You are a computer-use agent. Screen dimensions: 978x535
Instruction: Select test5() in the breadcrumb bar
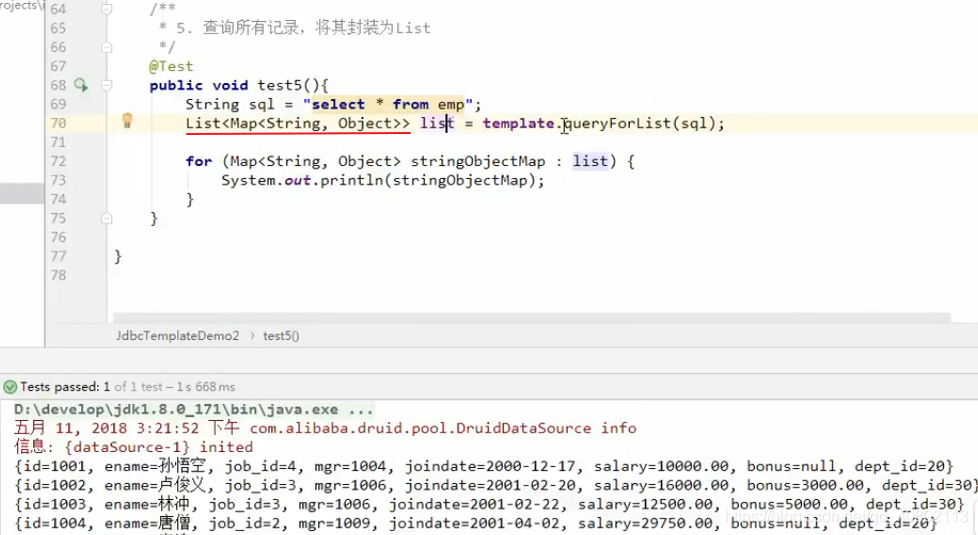(x=281, y=335)
